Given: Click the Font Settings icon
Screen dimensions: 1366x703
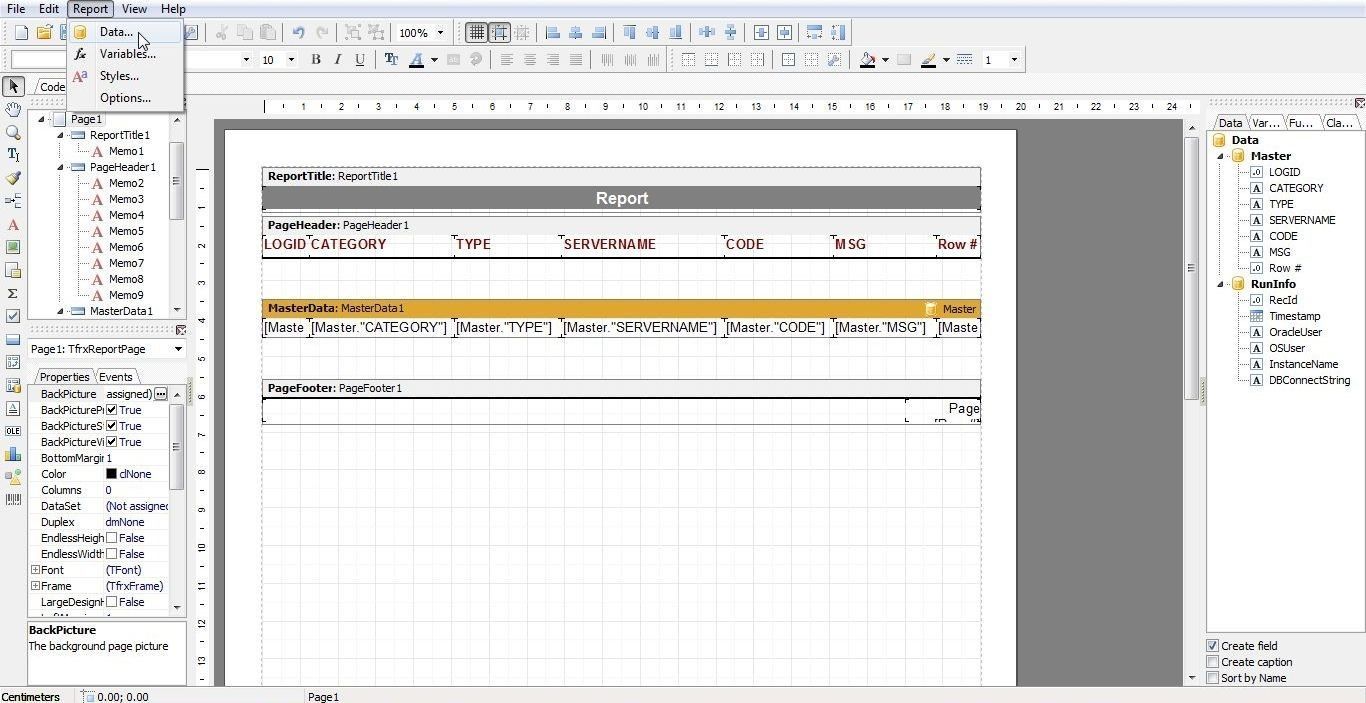Looking at the screenshot, I should pyautogui.click(x=391, y=60).
